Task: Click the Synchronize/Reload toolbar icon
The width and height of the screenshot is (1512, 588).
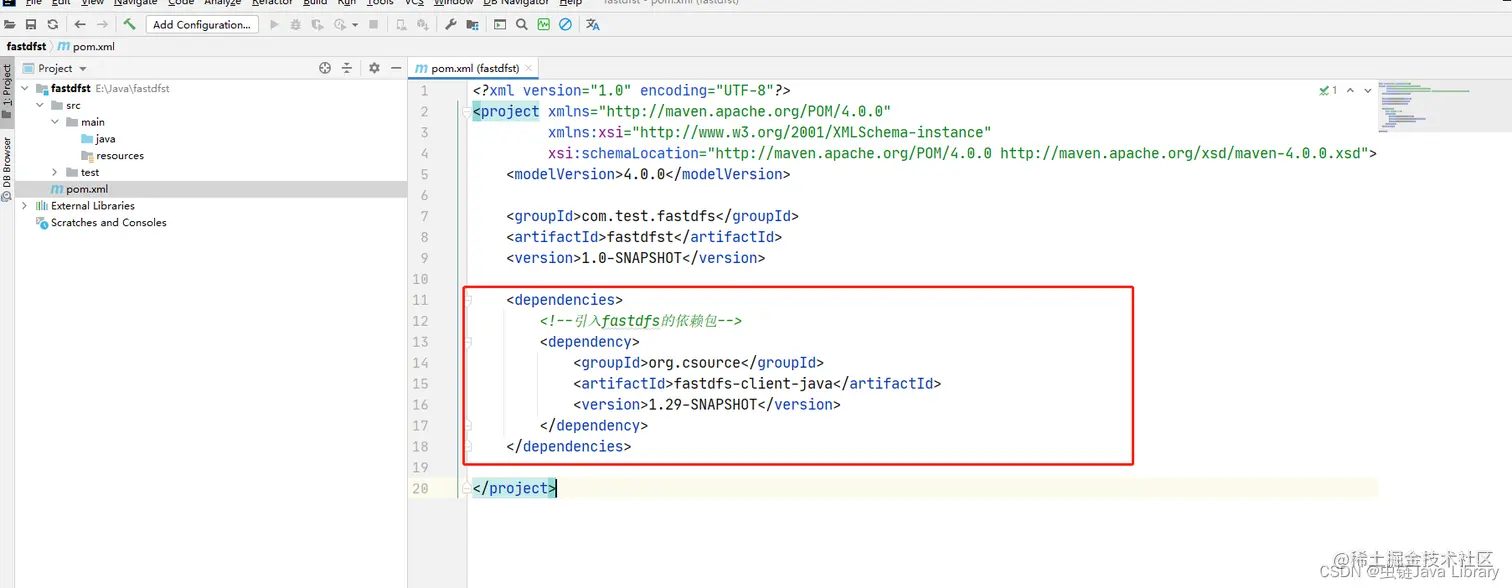Action: pos(52,24)
